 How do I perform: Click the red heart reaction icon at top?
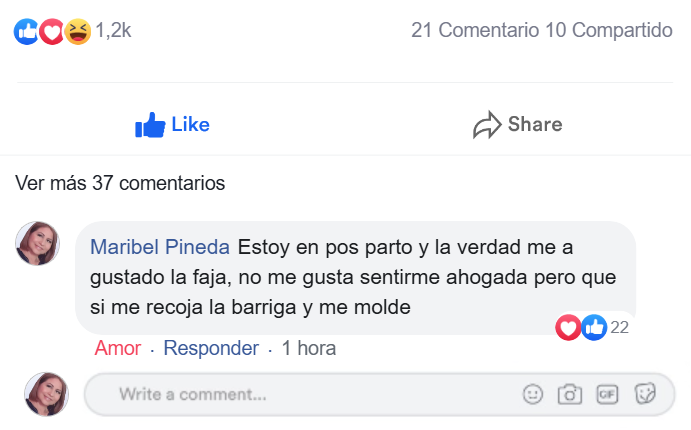click(x=52, y=31)
